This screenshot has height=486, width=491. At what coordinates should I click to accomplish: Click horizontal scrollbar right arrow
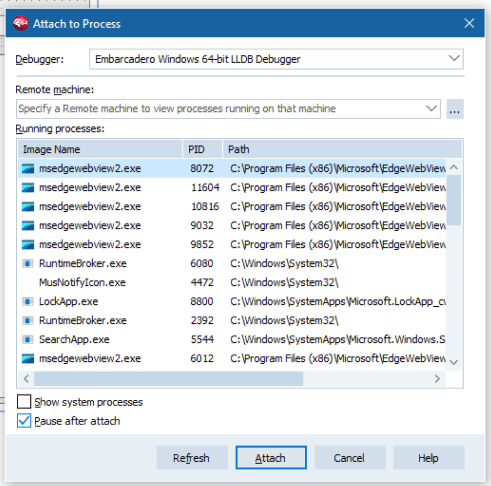pyautogui.click(x=437, y=379)
